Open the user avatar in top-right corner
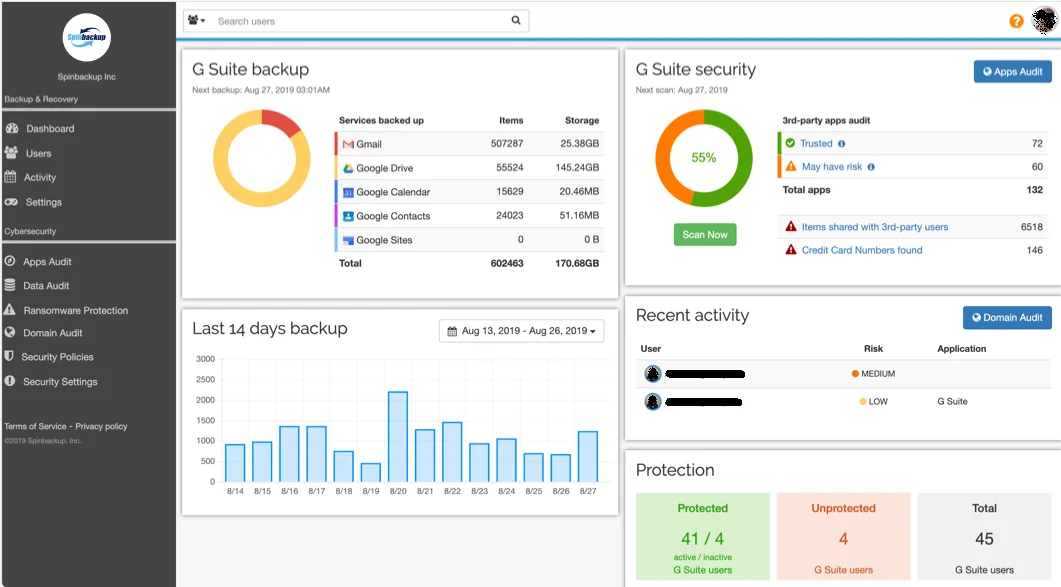The image size is (1061, 587). [x=1044, y=20]
